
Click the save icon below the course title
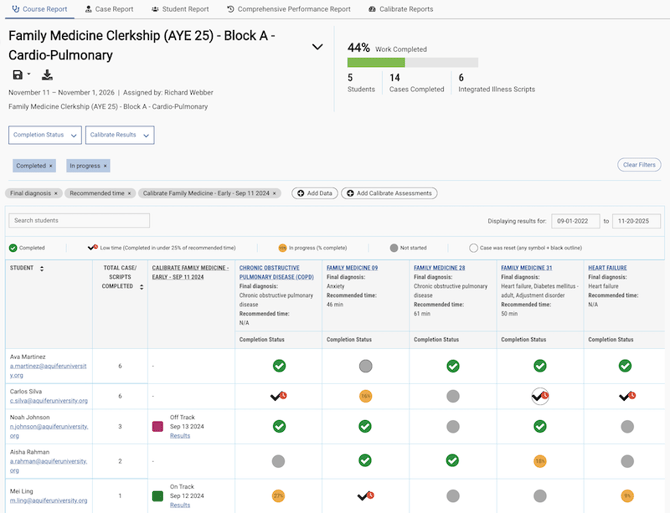pyautogui.click(x=17, y=75)
